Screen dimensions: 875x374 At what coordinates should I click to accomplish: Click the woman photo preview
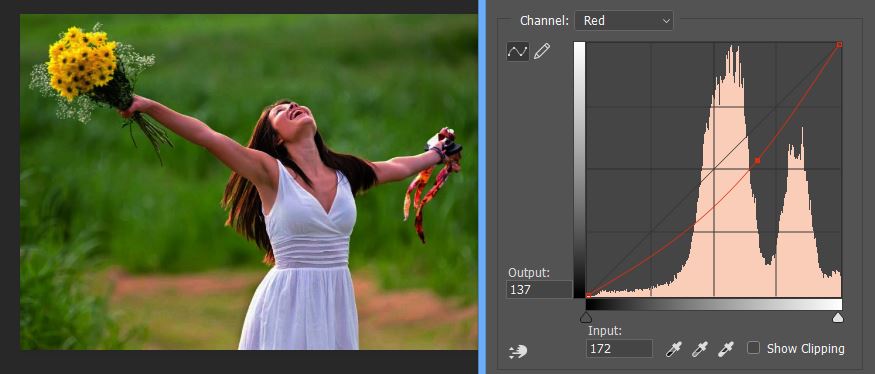[249, 182]
